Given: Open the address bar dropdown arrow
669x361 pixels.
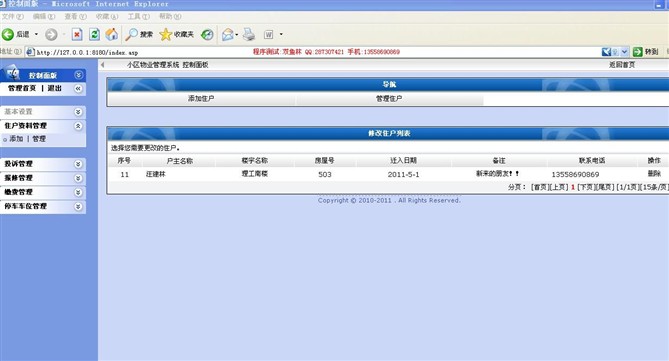Looking at the screenshot, I should tap(624, 52).
